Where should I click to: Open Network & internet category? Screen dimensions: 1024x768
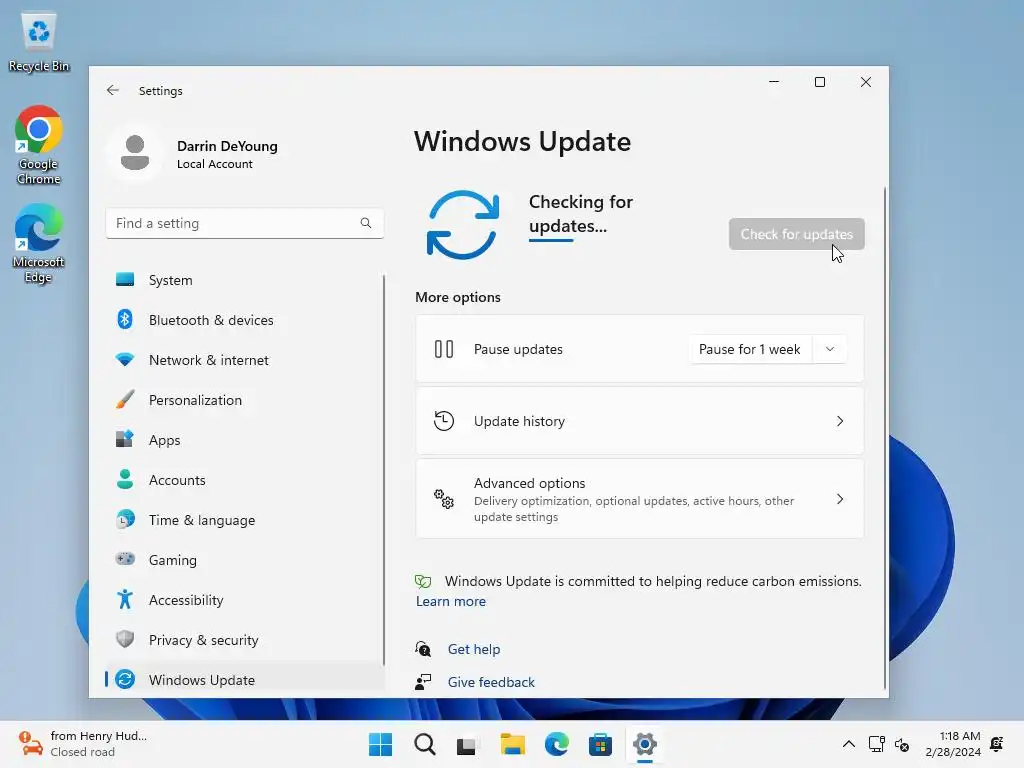[245, 360]
